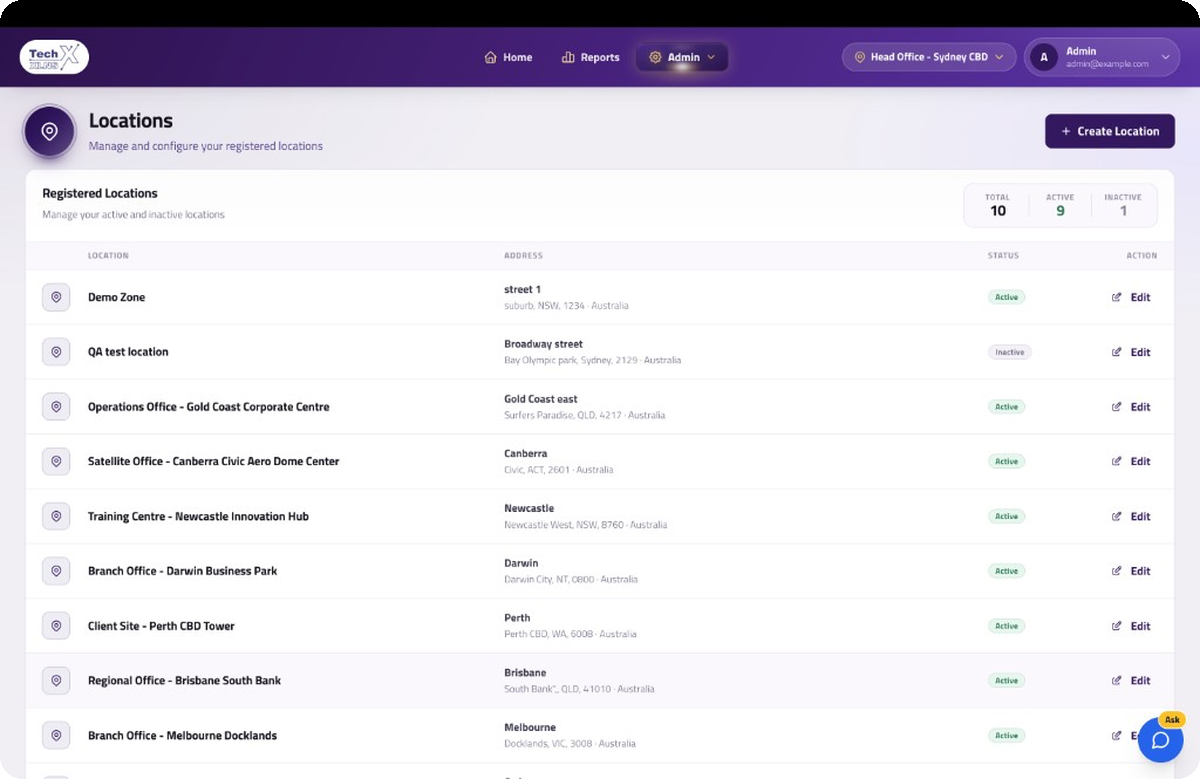This screenshot has width=1200, height=779.
Task: Select the Demo Zone location name
Action: 117,297
